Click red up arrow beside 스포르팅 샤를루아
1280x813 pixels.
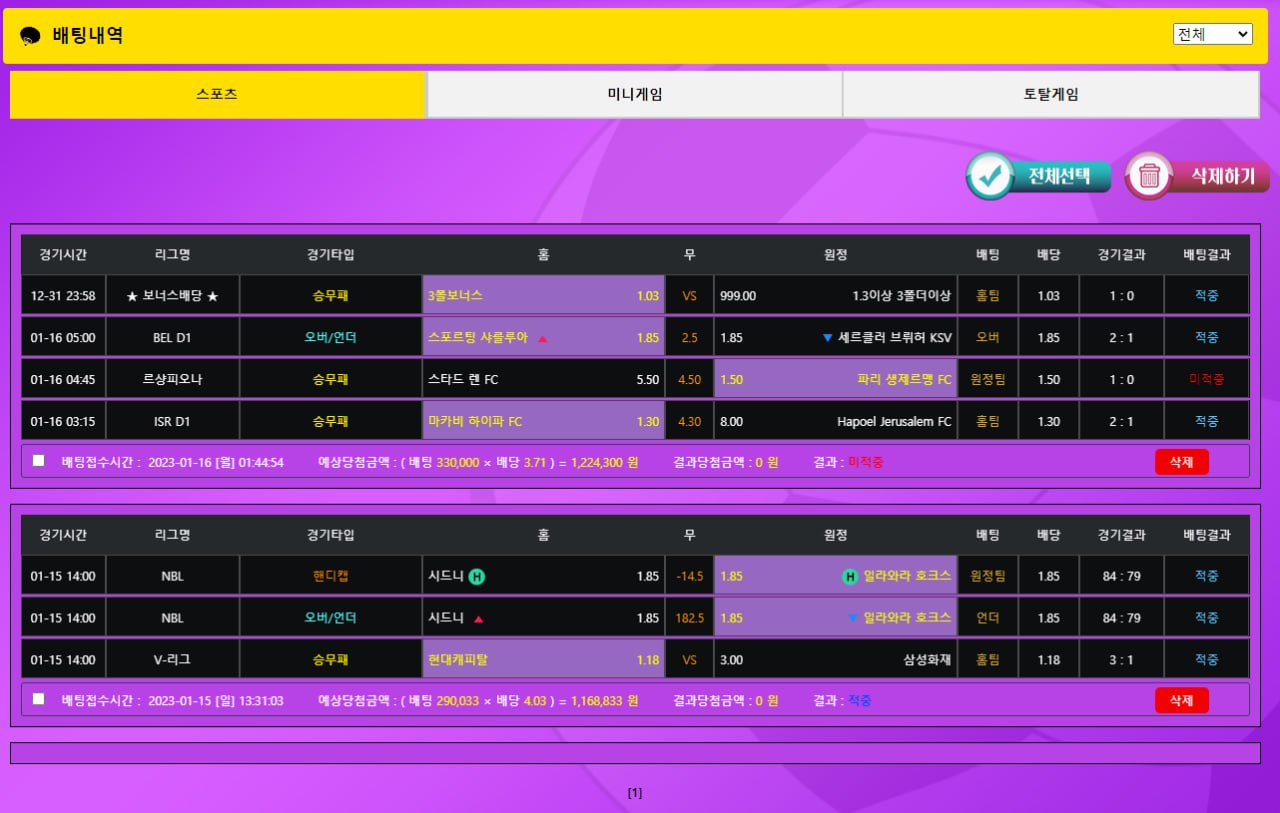(543, 338)
